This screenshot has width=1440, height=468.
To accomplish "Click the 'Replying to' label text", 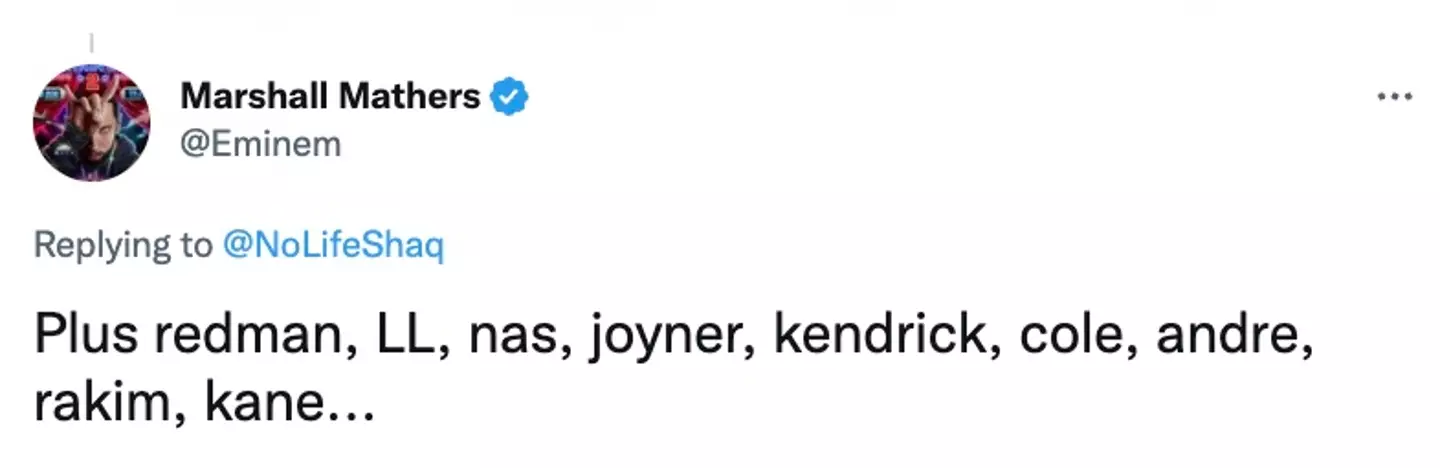I will (x=122, y=246).
